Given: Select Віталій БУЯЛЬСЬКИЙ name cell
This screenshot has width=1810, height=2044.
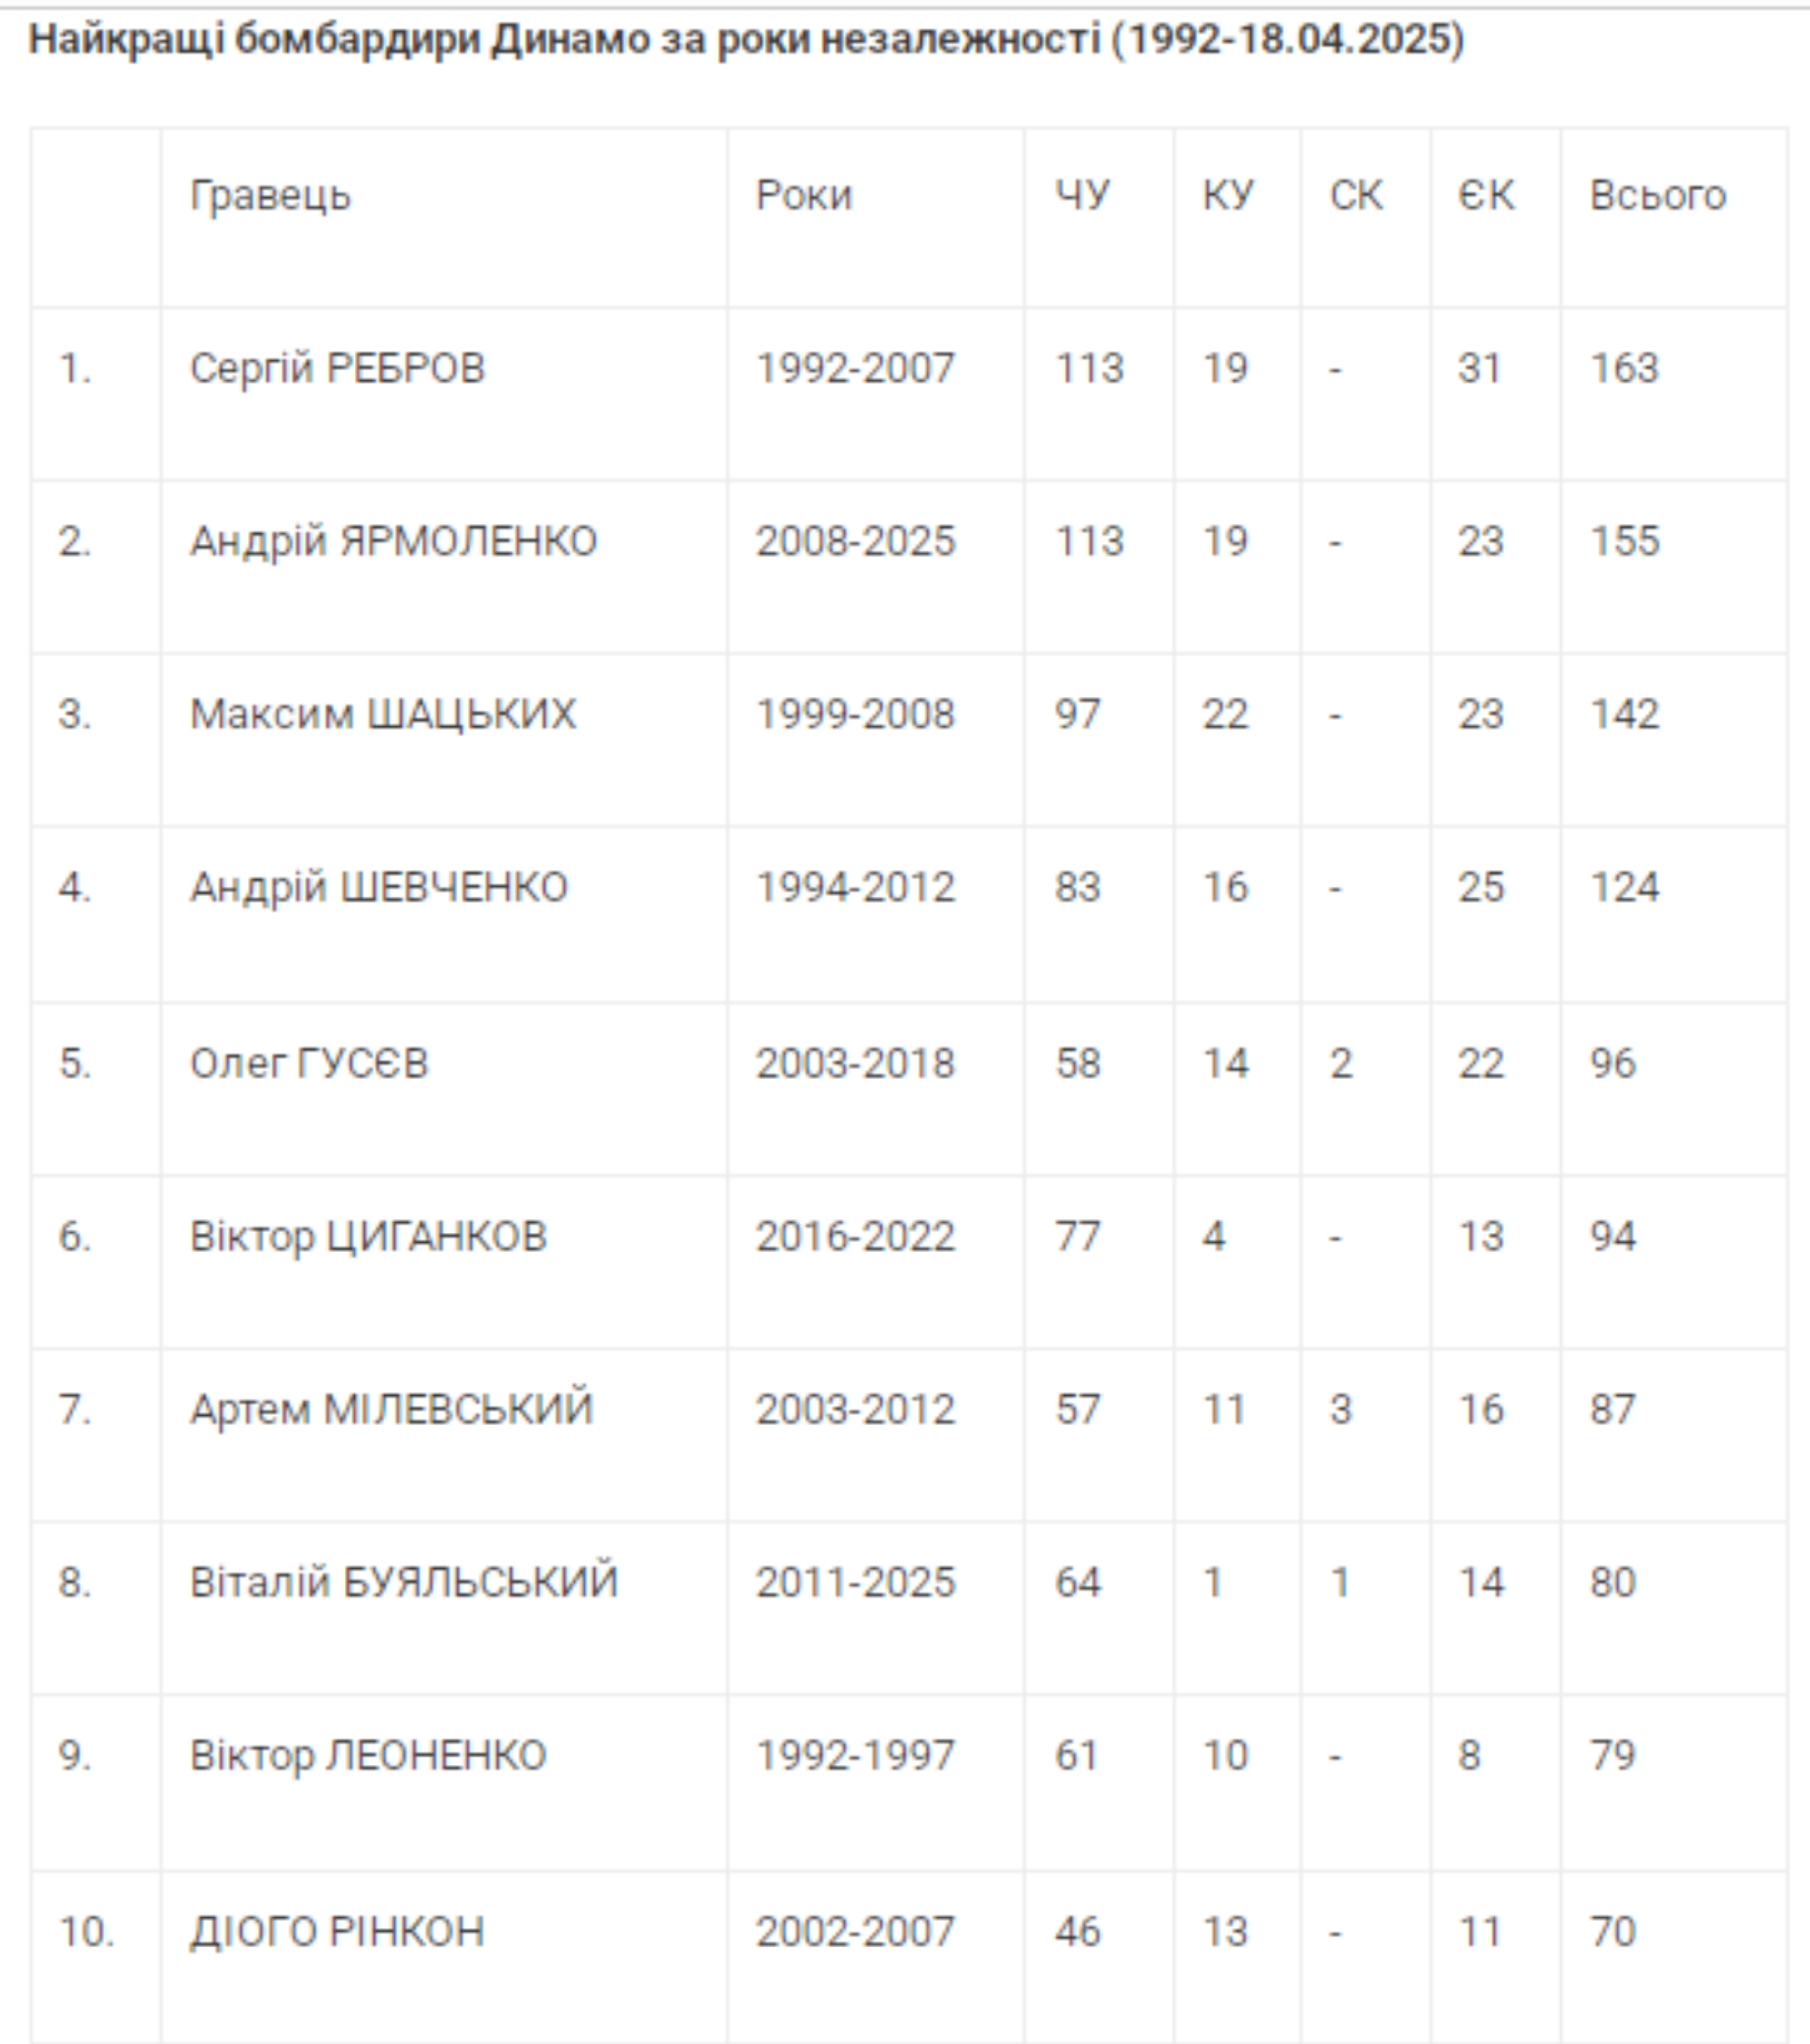Looking at the screenshot, I should (x=404, y=1583).
